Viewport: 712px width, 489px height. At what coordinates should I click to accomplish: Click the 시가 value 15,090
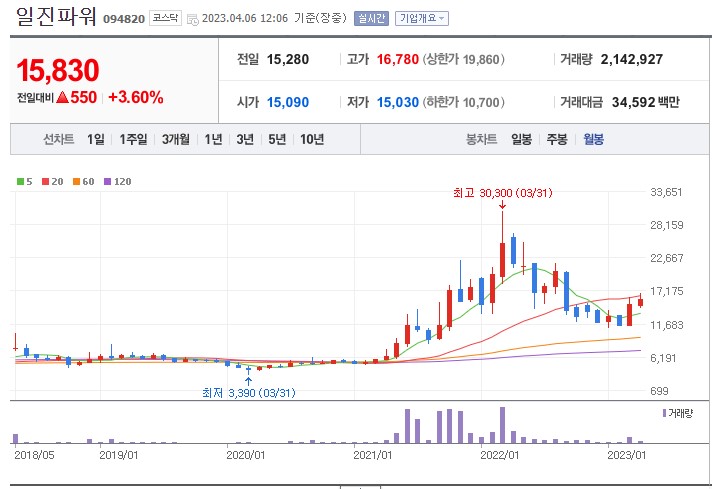click(x=288, y=102)
